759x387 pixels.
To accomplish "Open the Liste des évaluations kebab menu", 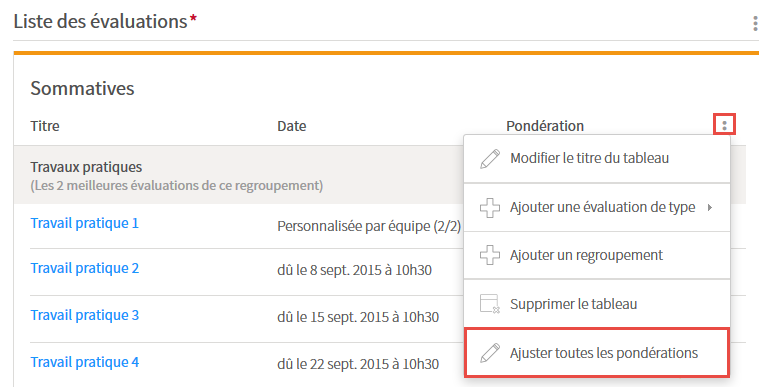I will pos(755,23).
